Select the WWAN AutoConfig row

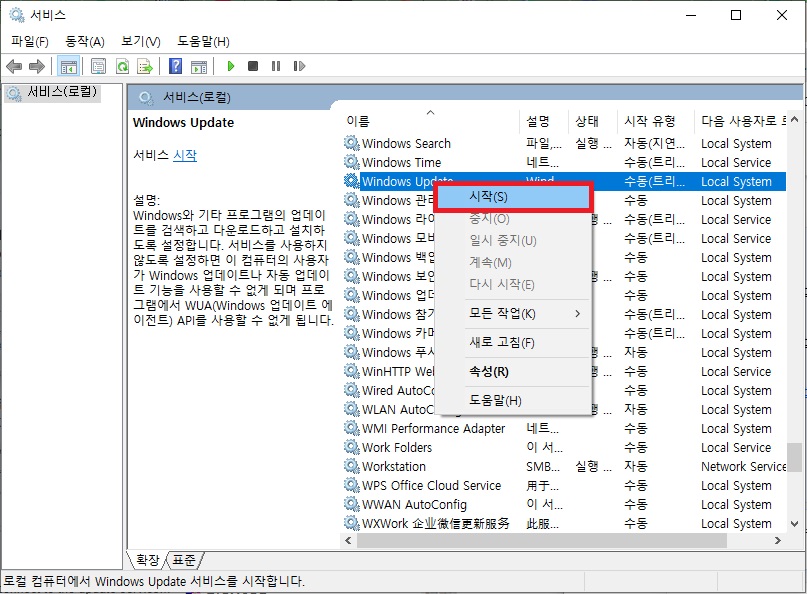pos(564,504)
